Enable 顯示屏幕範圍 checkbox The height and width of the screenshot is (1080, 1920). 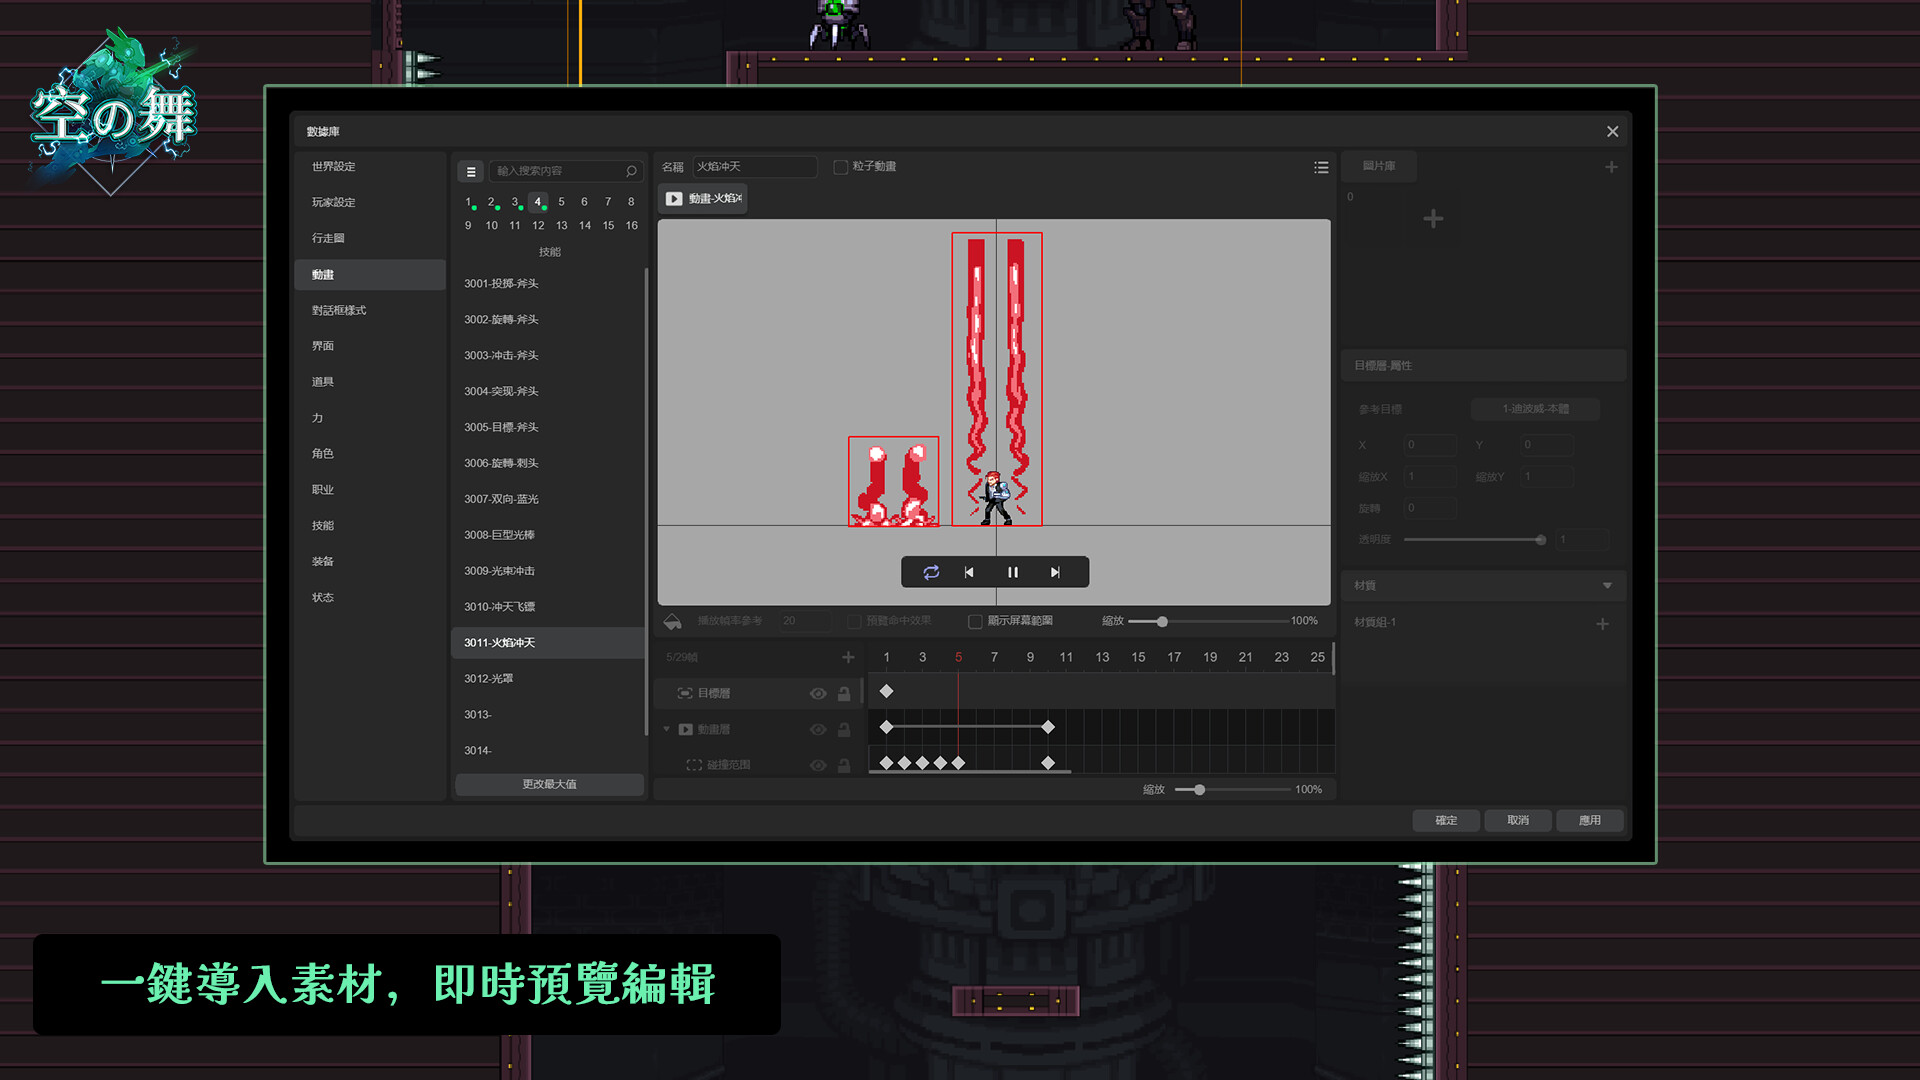[x=975, y=621]
